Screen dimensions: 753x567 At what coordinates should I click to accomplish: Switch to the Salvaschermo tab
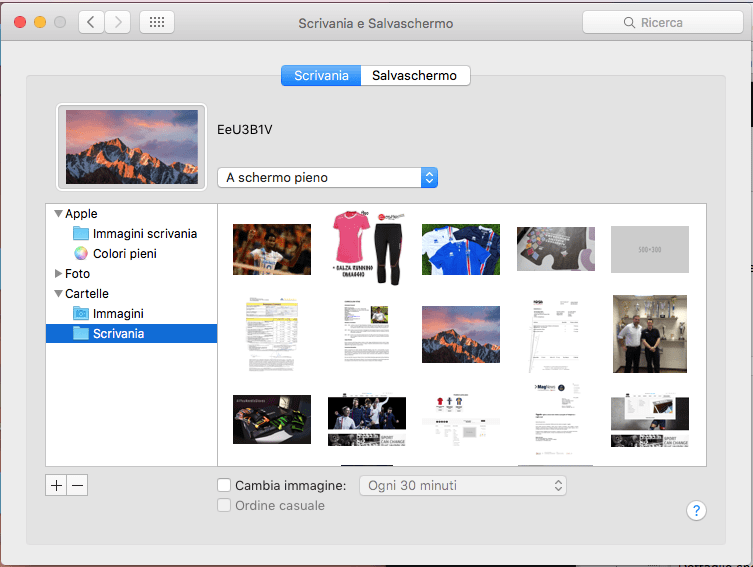click(414, 76)
